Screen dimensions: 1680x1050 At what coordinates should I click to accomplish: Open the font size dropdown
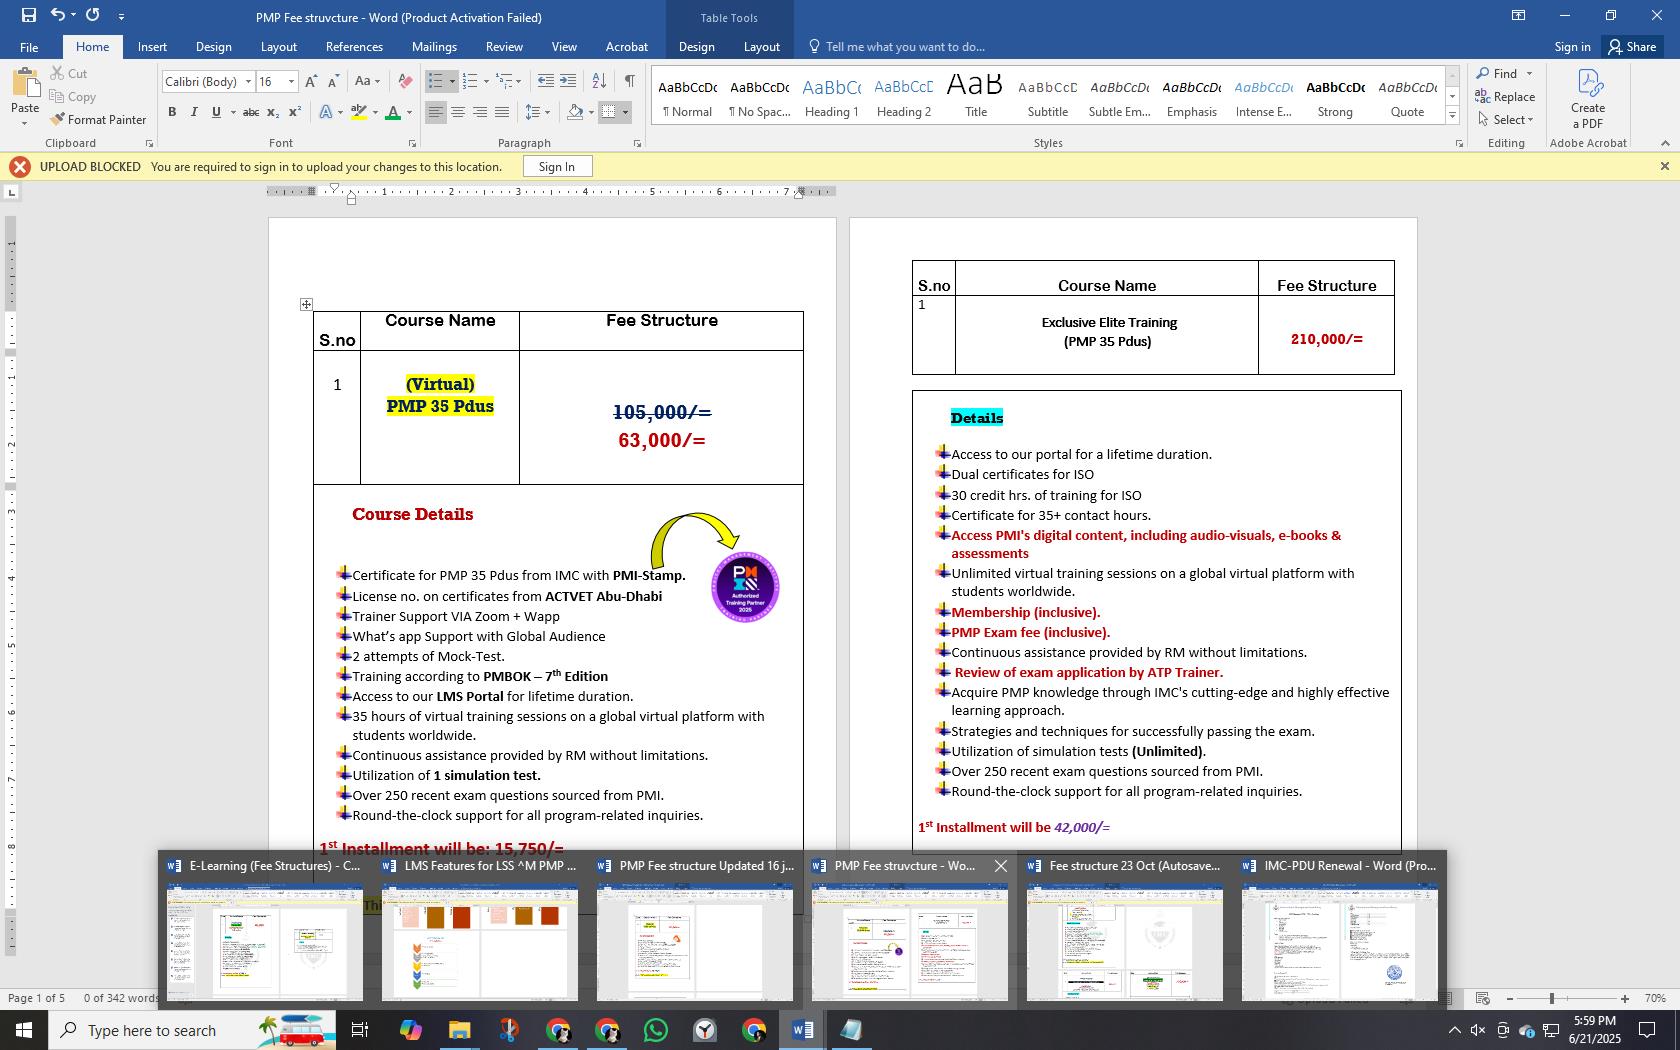[291, 82]
